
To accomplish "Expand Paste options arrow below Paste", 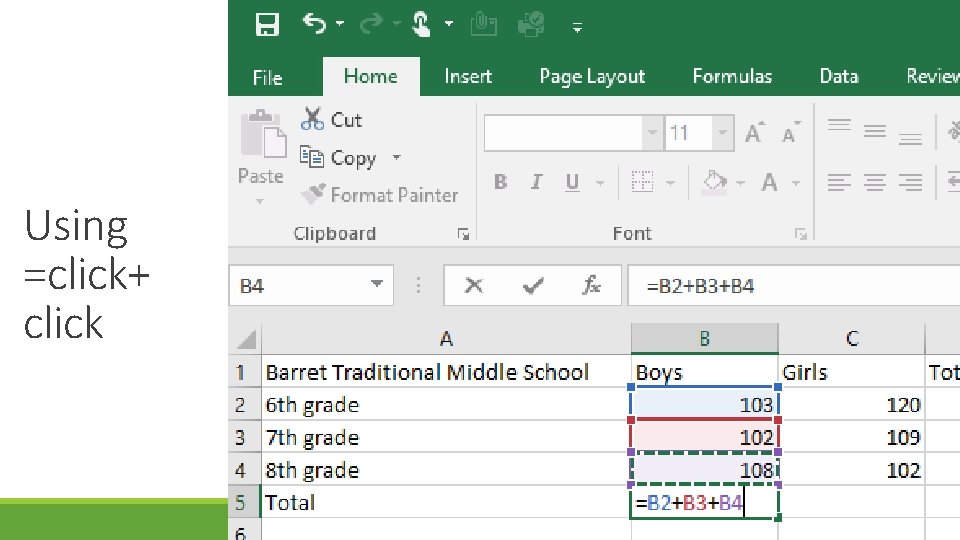I will 260,201.
